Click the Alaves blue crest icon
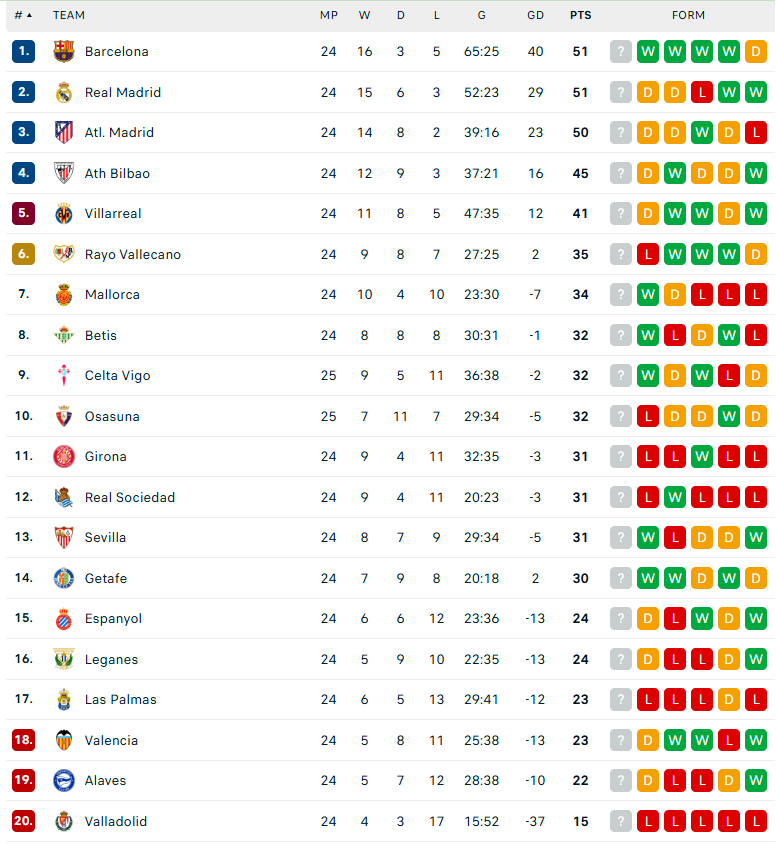The width and height of the screenshot is (776, 844). coord(64,780)
